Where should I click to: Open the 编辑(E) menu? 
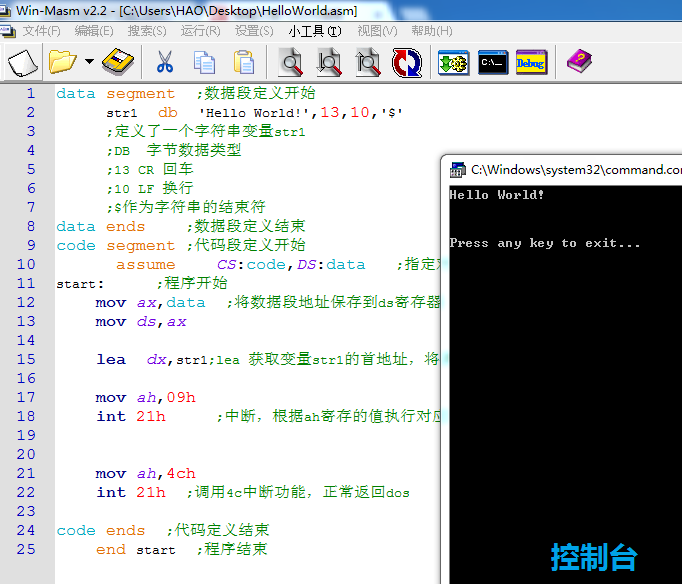pos(94,31)
